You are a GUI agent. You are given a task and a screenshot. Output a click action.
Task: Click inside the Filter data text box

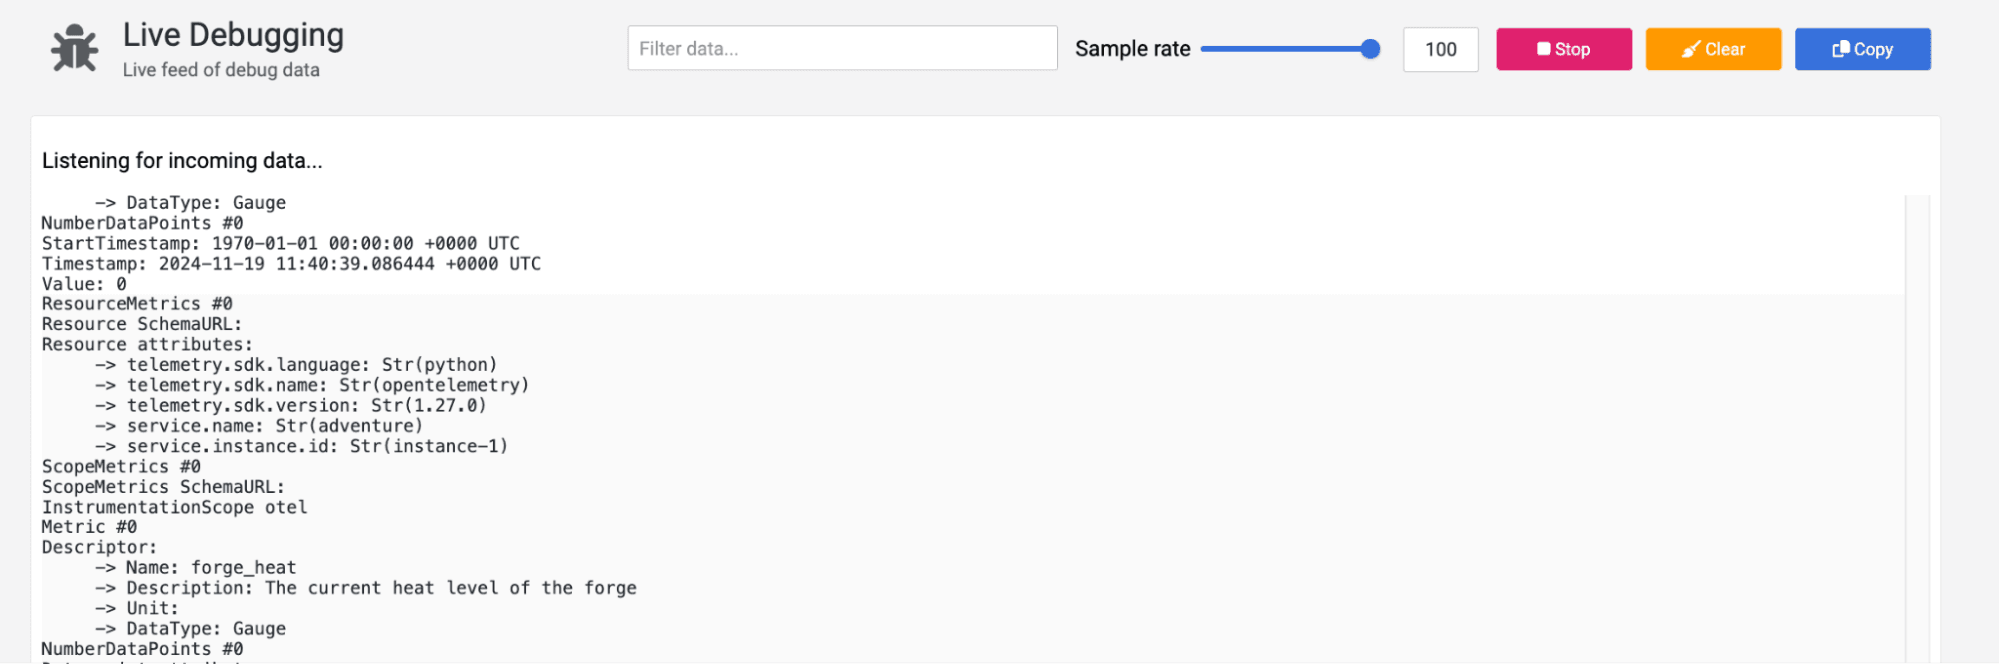pos(842,47)
